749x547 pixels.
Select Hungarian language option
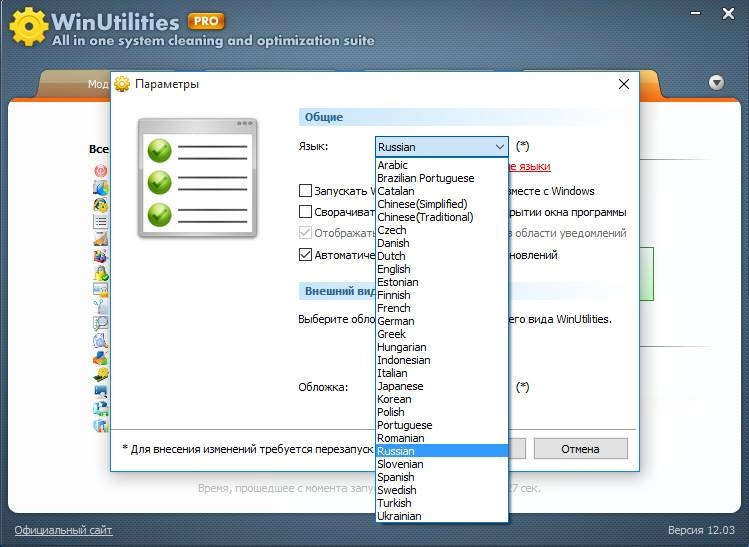tap(441, 347)
